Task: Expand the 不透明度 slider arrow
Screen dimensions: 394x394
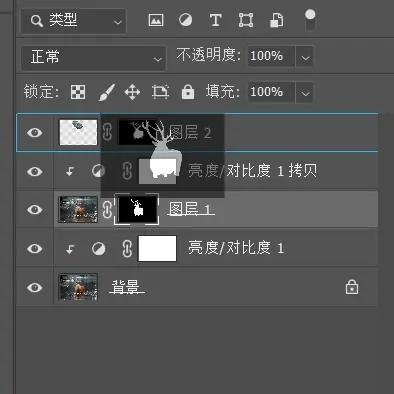Action: pyautogui.click(x=305, y=57)
